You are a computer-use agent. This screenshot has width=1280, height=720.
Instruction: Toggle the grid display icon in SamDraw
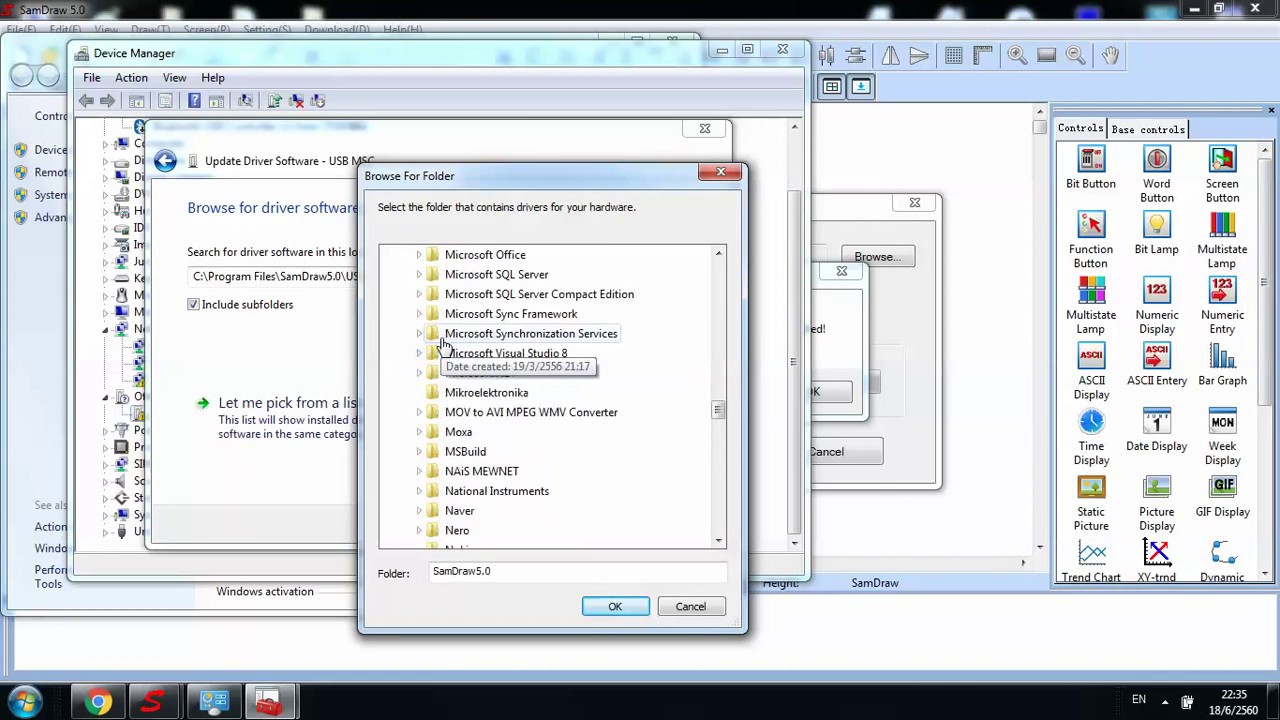tap(953, 56)
